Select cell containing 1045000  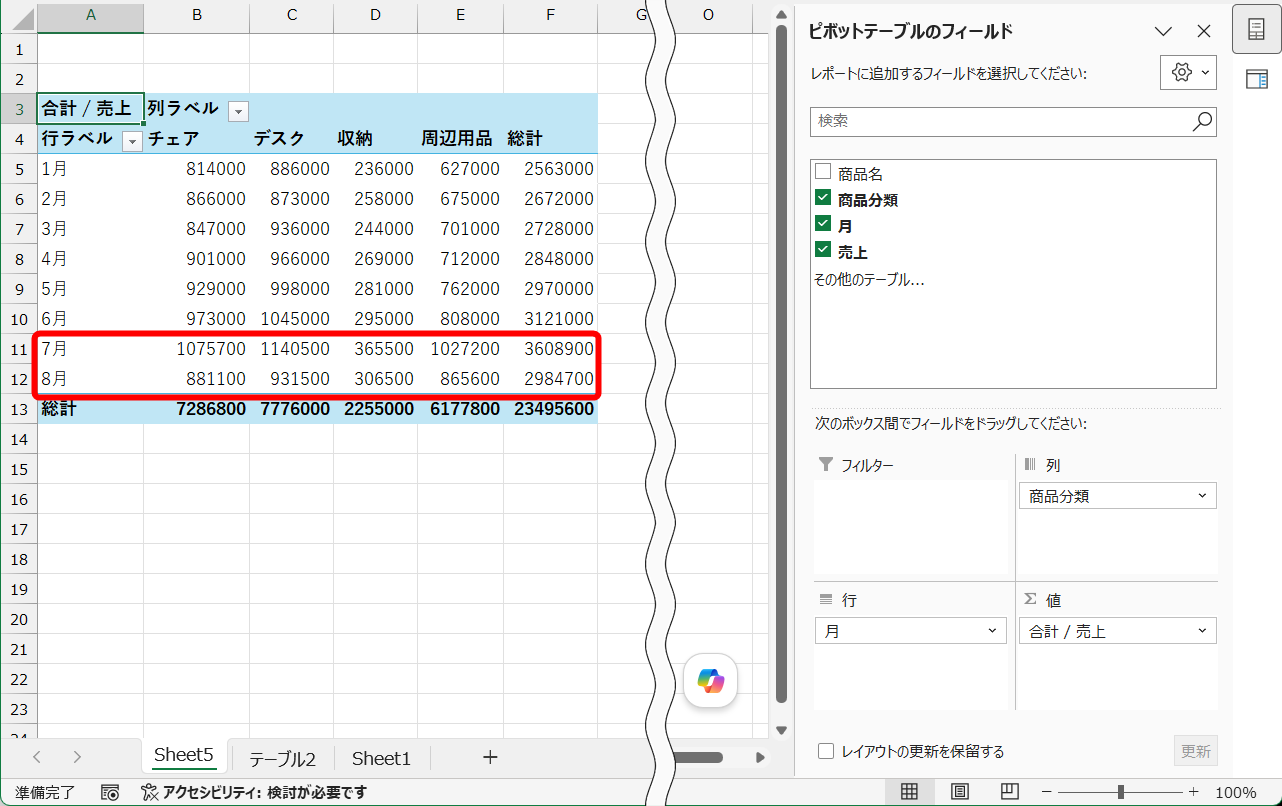[x=292, y=319]
